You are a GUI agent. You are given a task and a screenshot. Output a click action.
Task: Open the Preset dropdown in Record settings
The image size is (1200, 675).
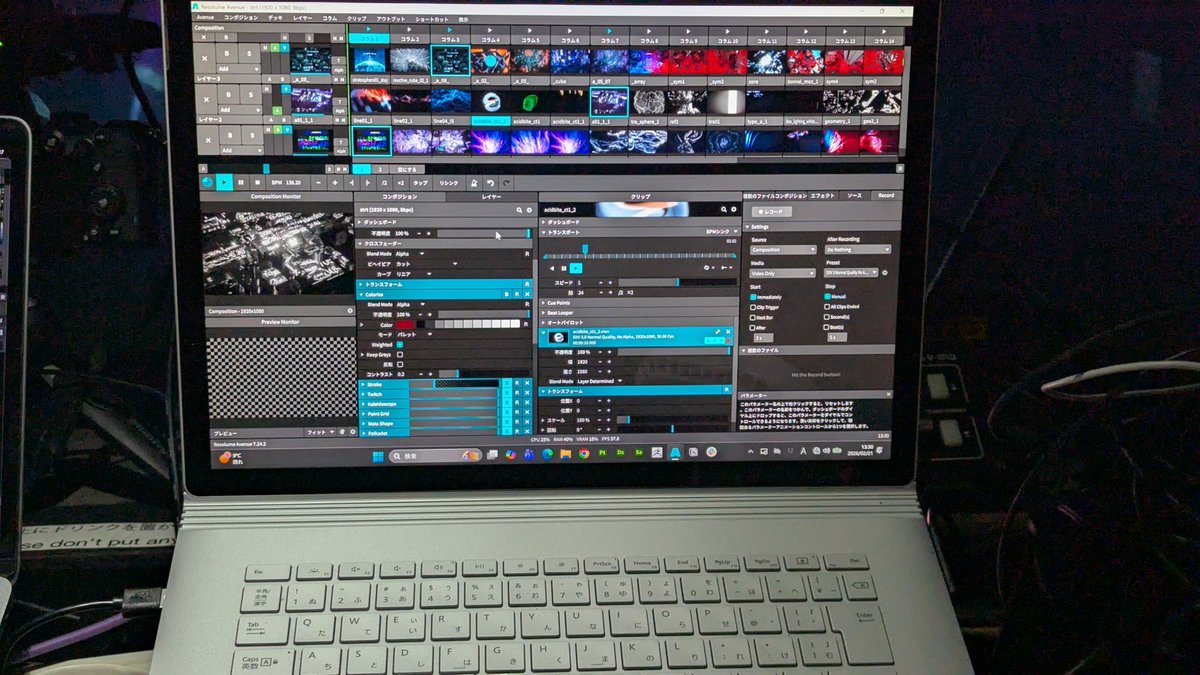pos(850,273)
